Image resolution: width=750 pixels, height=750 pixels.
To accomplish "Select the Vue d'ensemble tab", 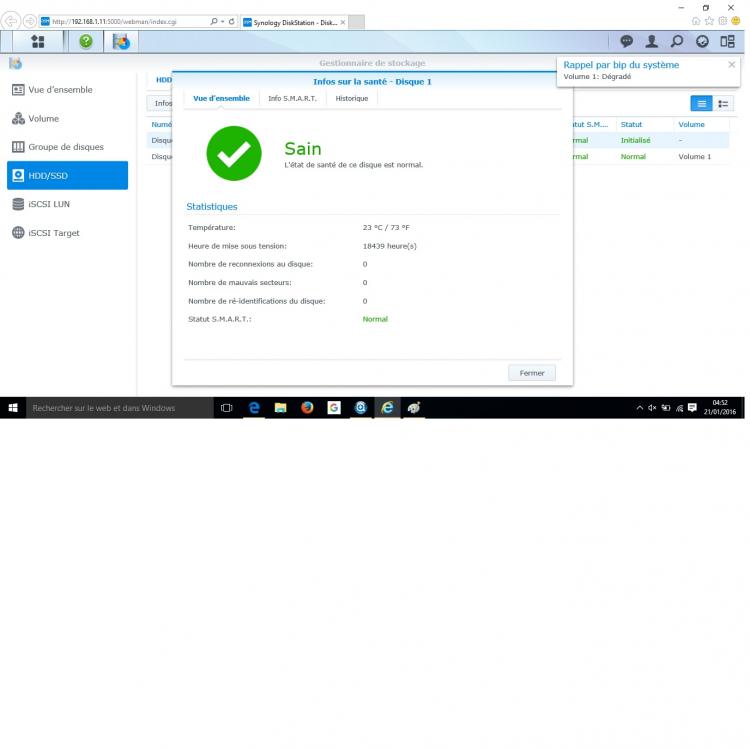I will [x=221, y=98].
